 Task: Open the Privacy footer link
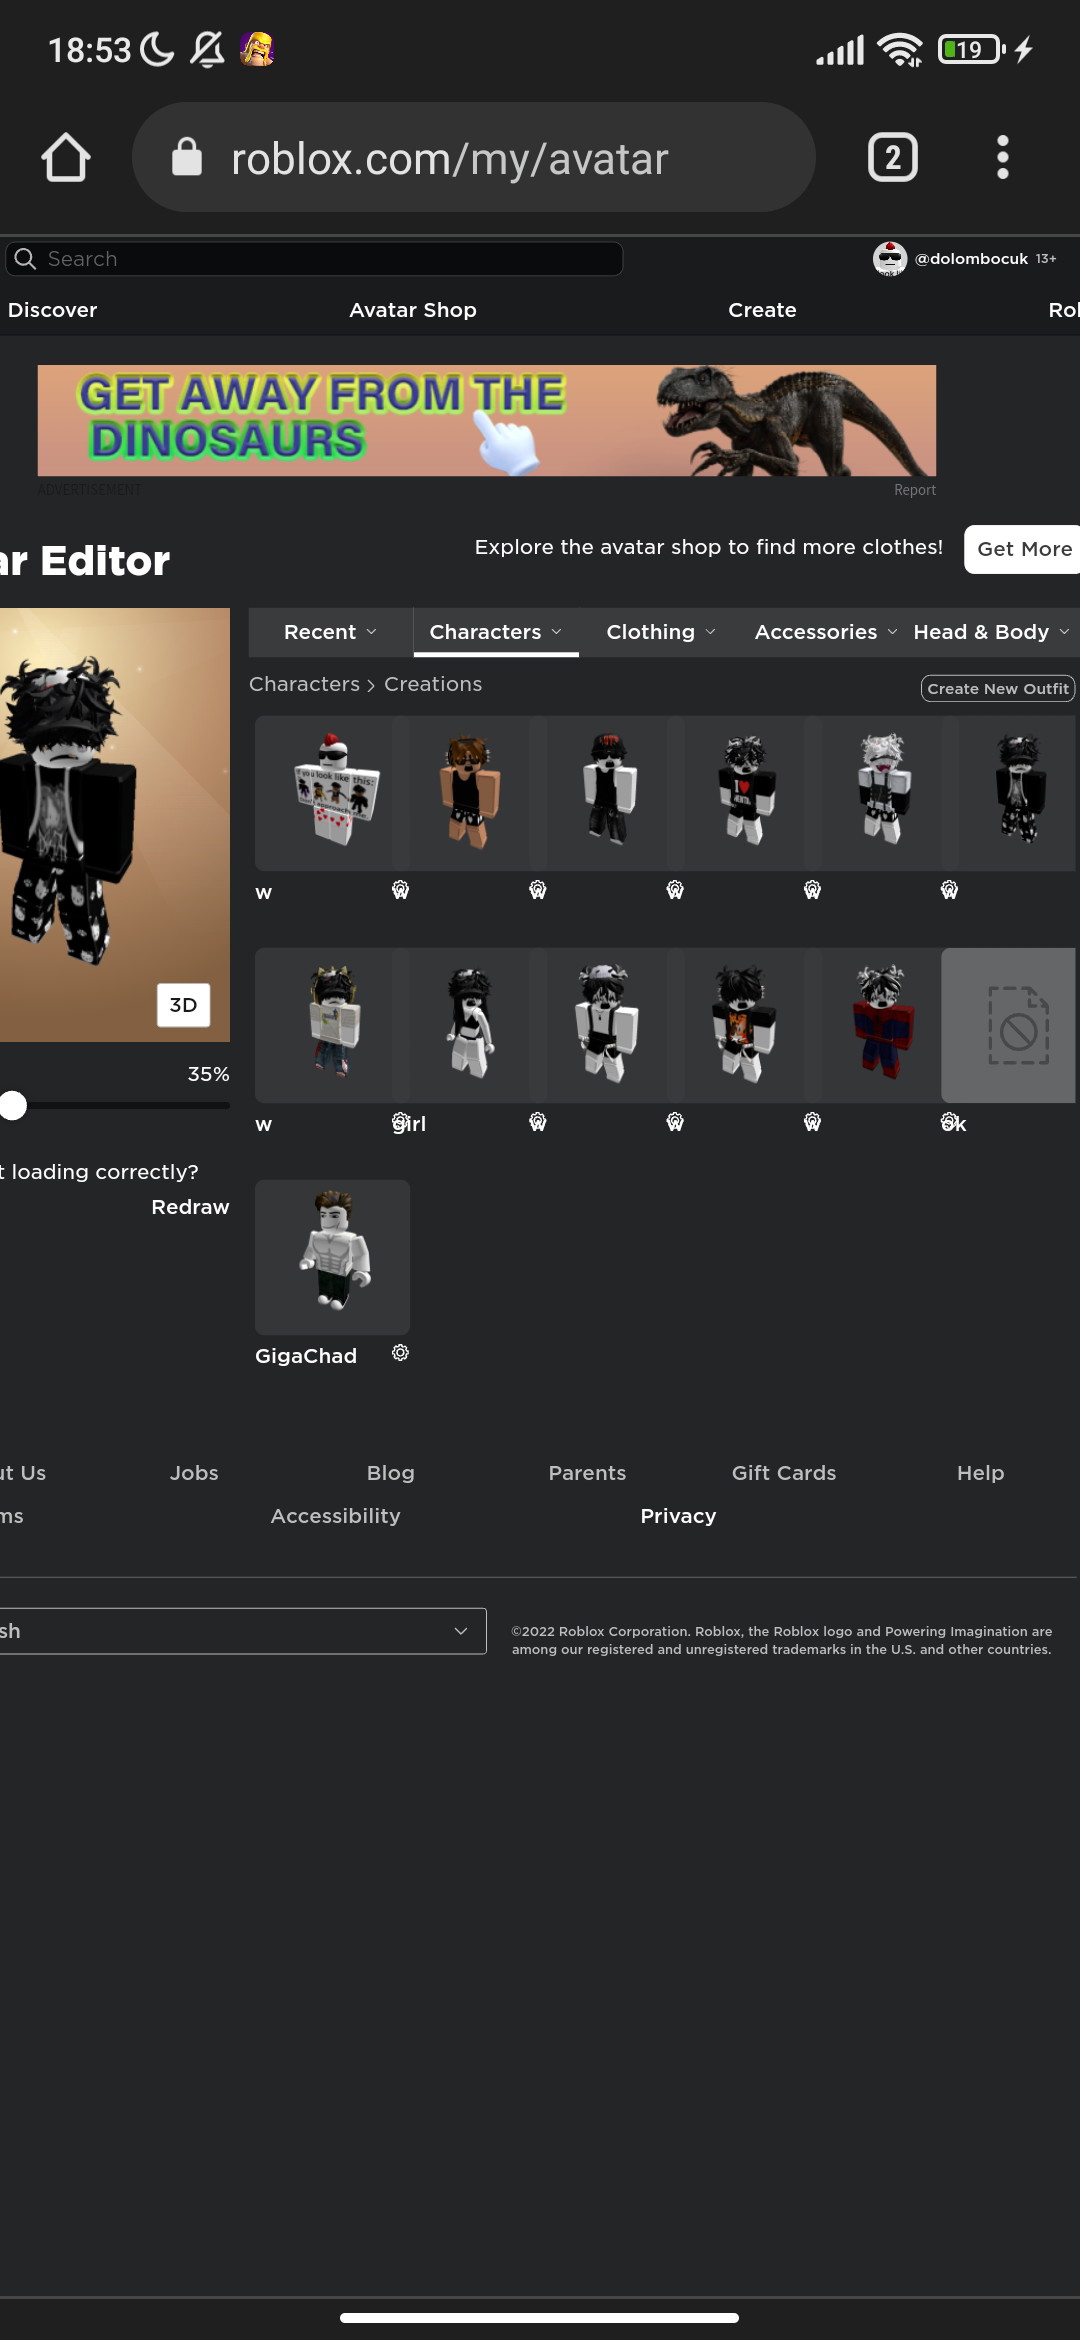pos(678,1516)
